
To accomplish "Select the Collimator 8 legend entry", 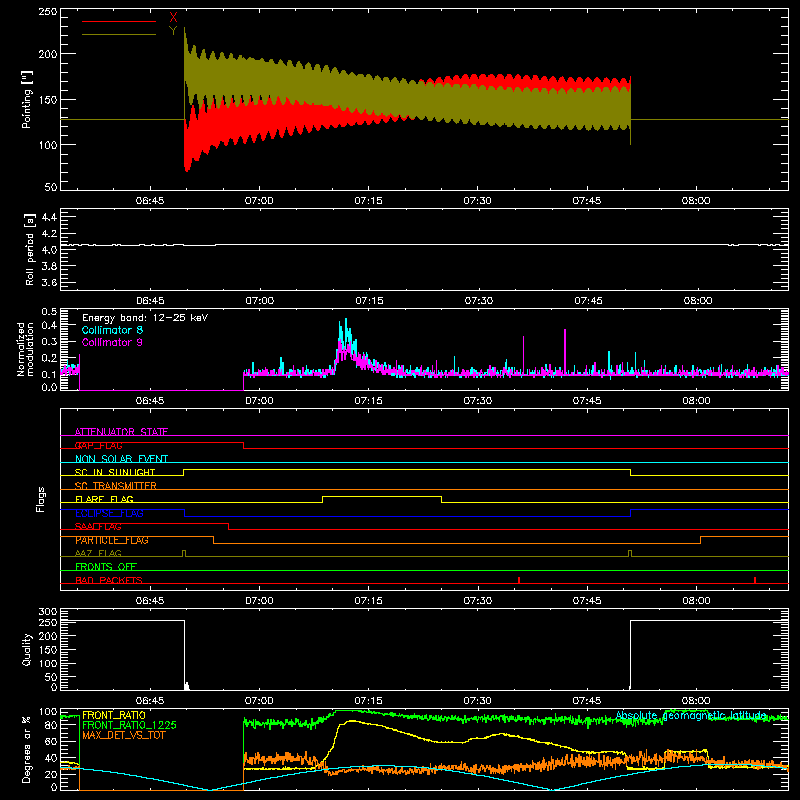I will pos(112,330).
